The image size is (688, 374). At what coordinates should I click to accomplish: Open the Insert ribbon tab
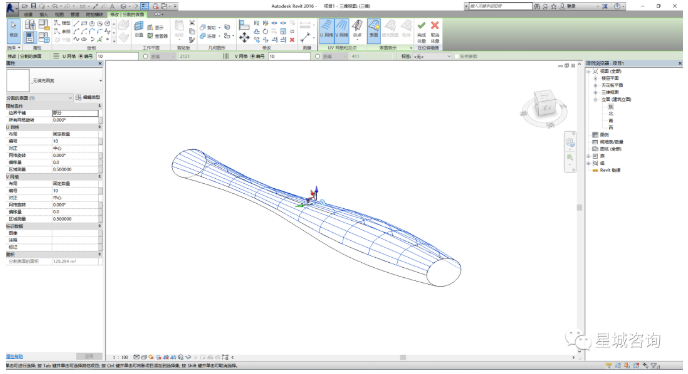click(x=44, y=14)
